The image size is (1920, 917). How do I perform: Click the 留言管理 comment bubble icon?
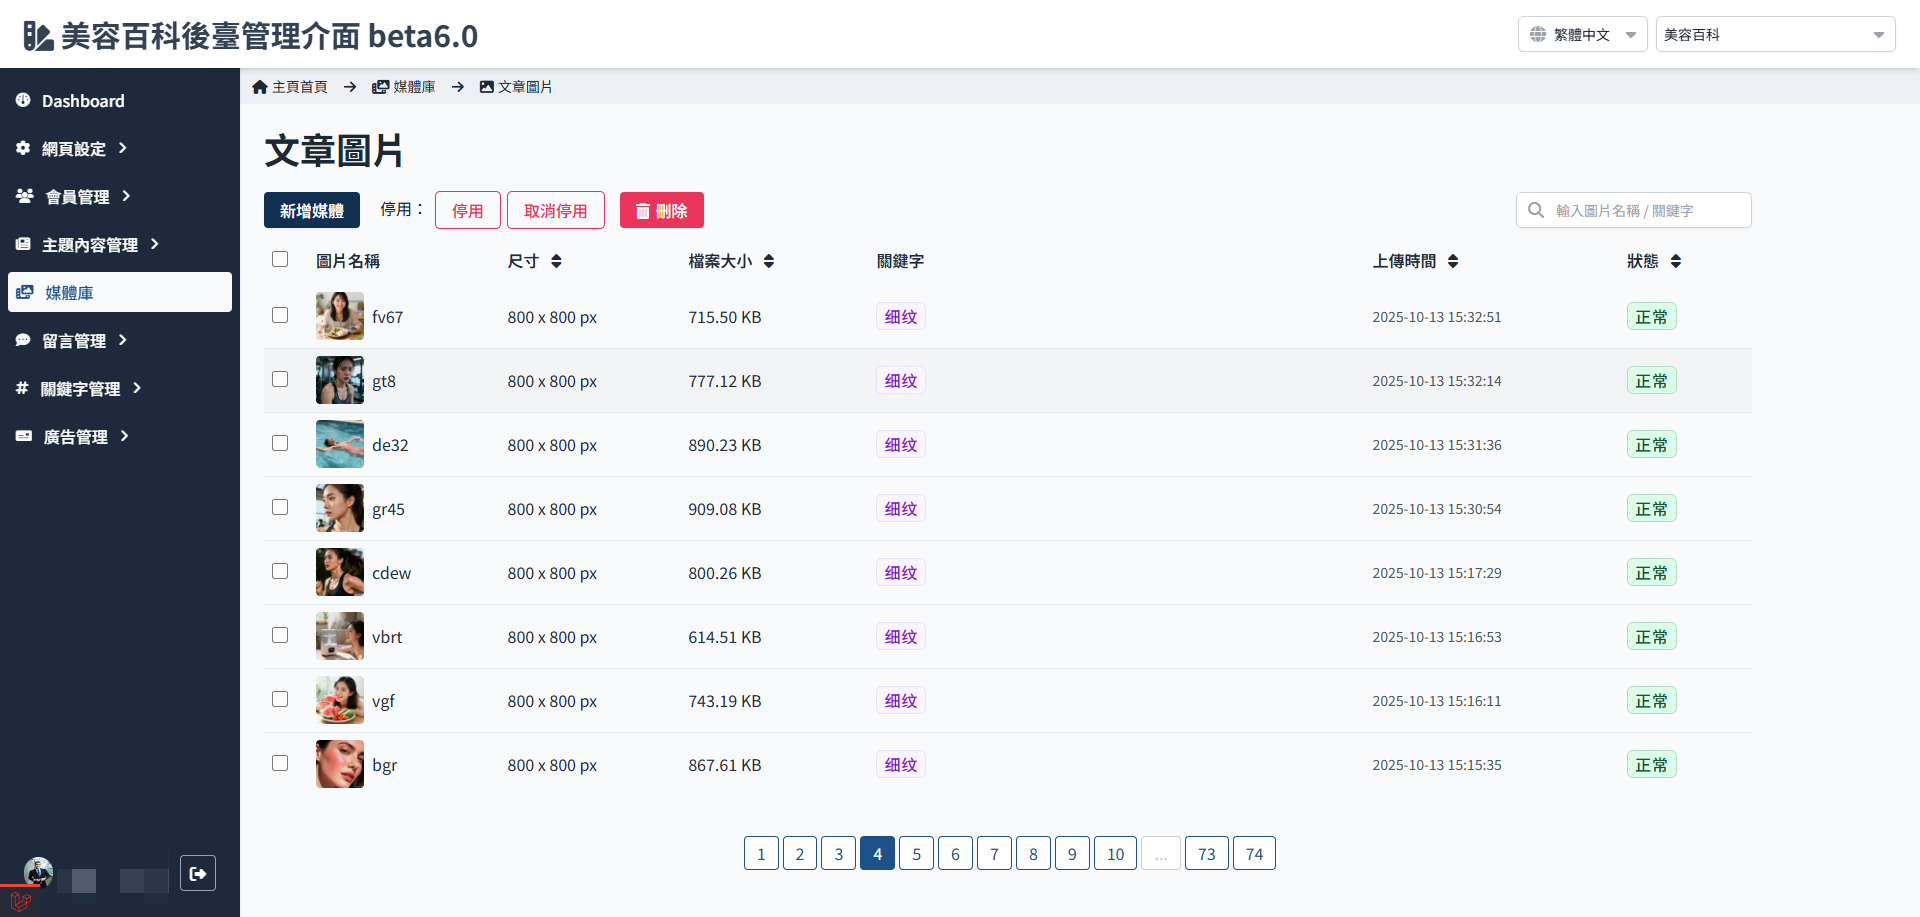pos(23,340)
